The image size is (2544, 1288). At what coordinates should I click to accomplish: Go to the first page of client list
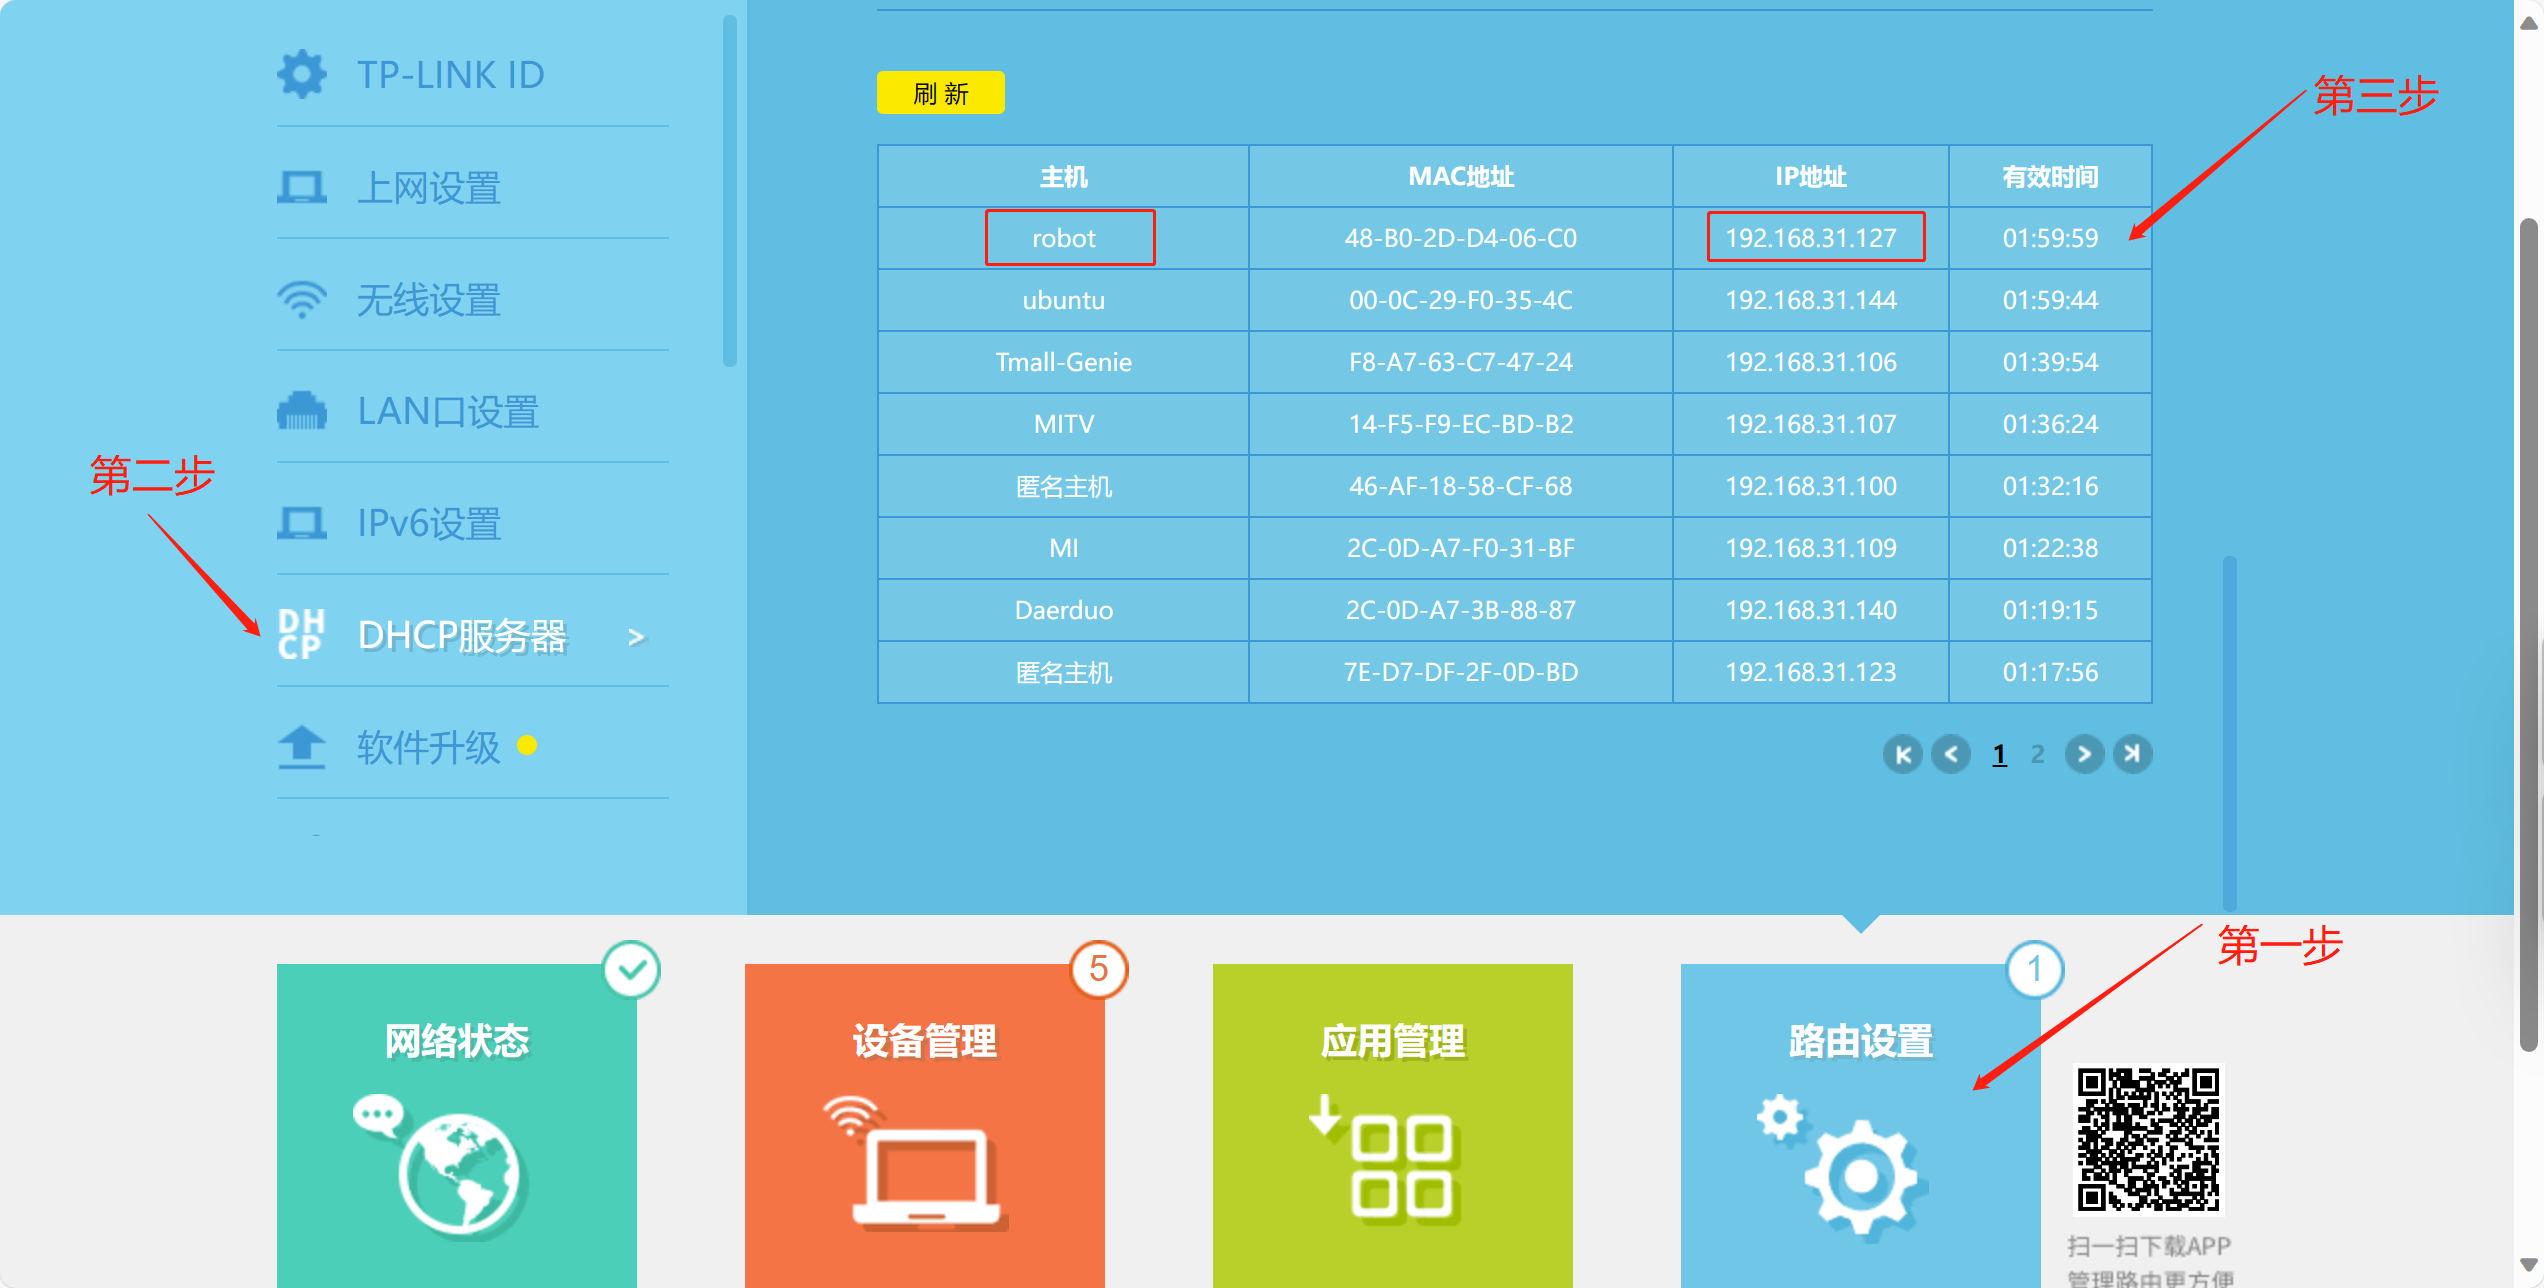tap(1903, 754)
